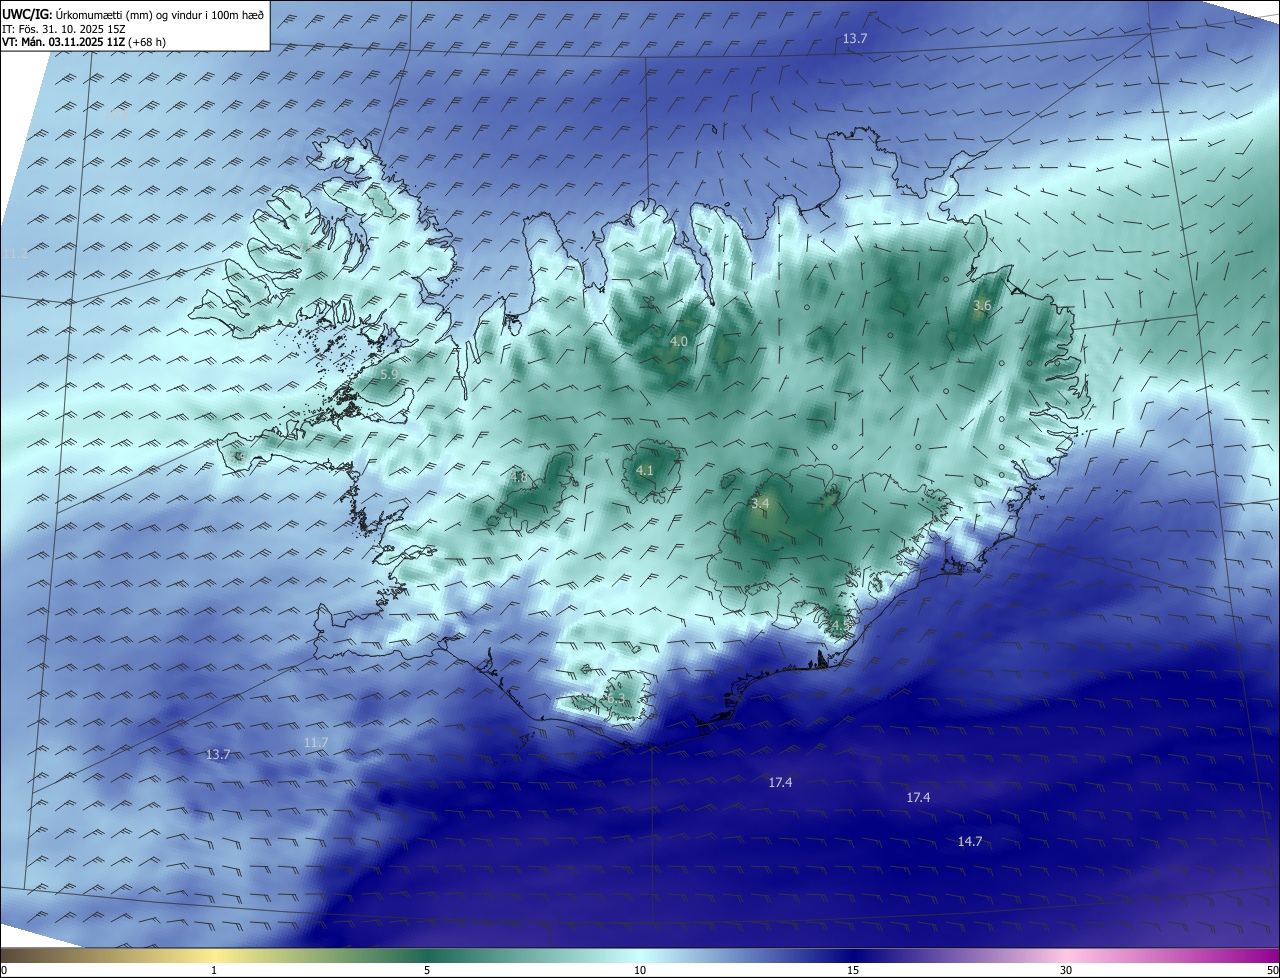Click the 13.7 value label beside the 11.7 label
The image size is (1280, 978).
217,754
